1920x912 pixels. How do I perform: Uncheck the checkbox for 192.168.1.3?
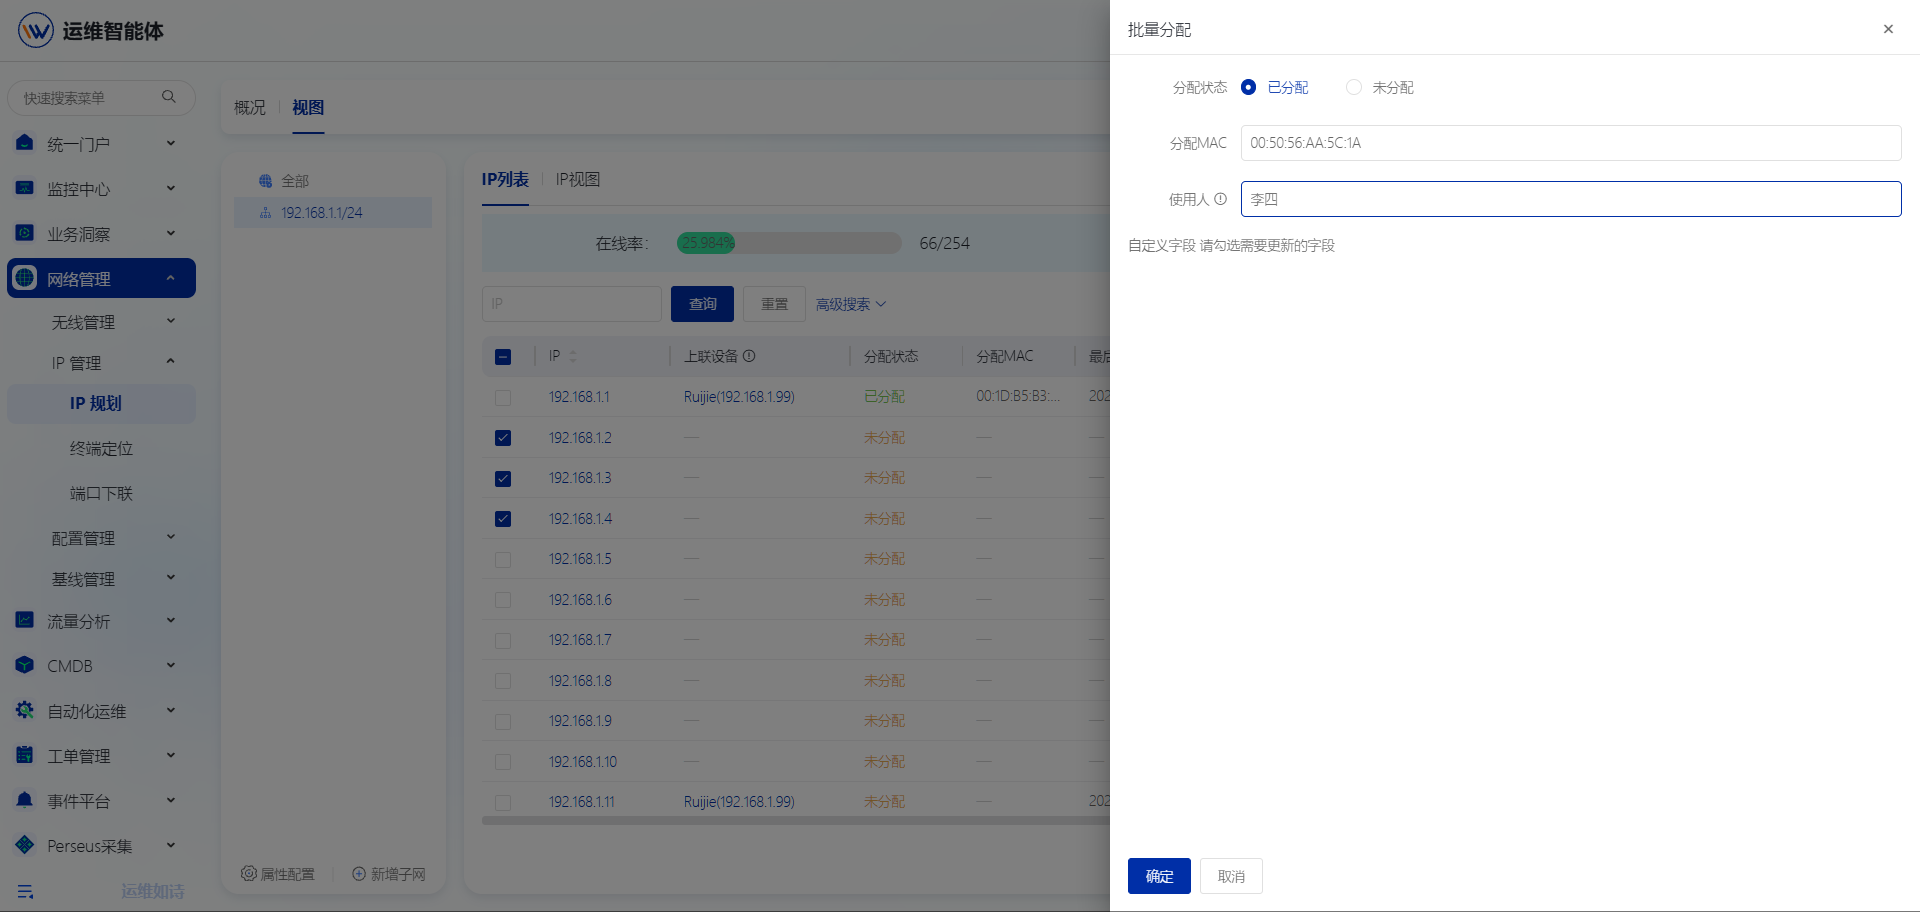tap(503, 478)
